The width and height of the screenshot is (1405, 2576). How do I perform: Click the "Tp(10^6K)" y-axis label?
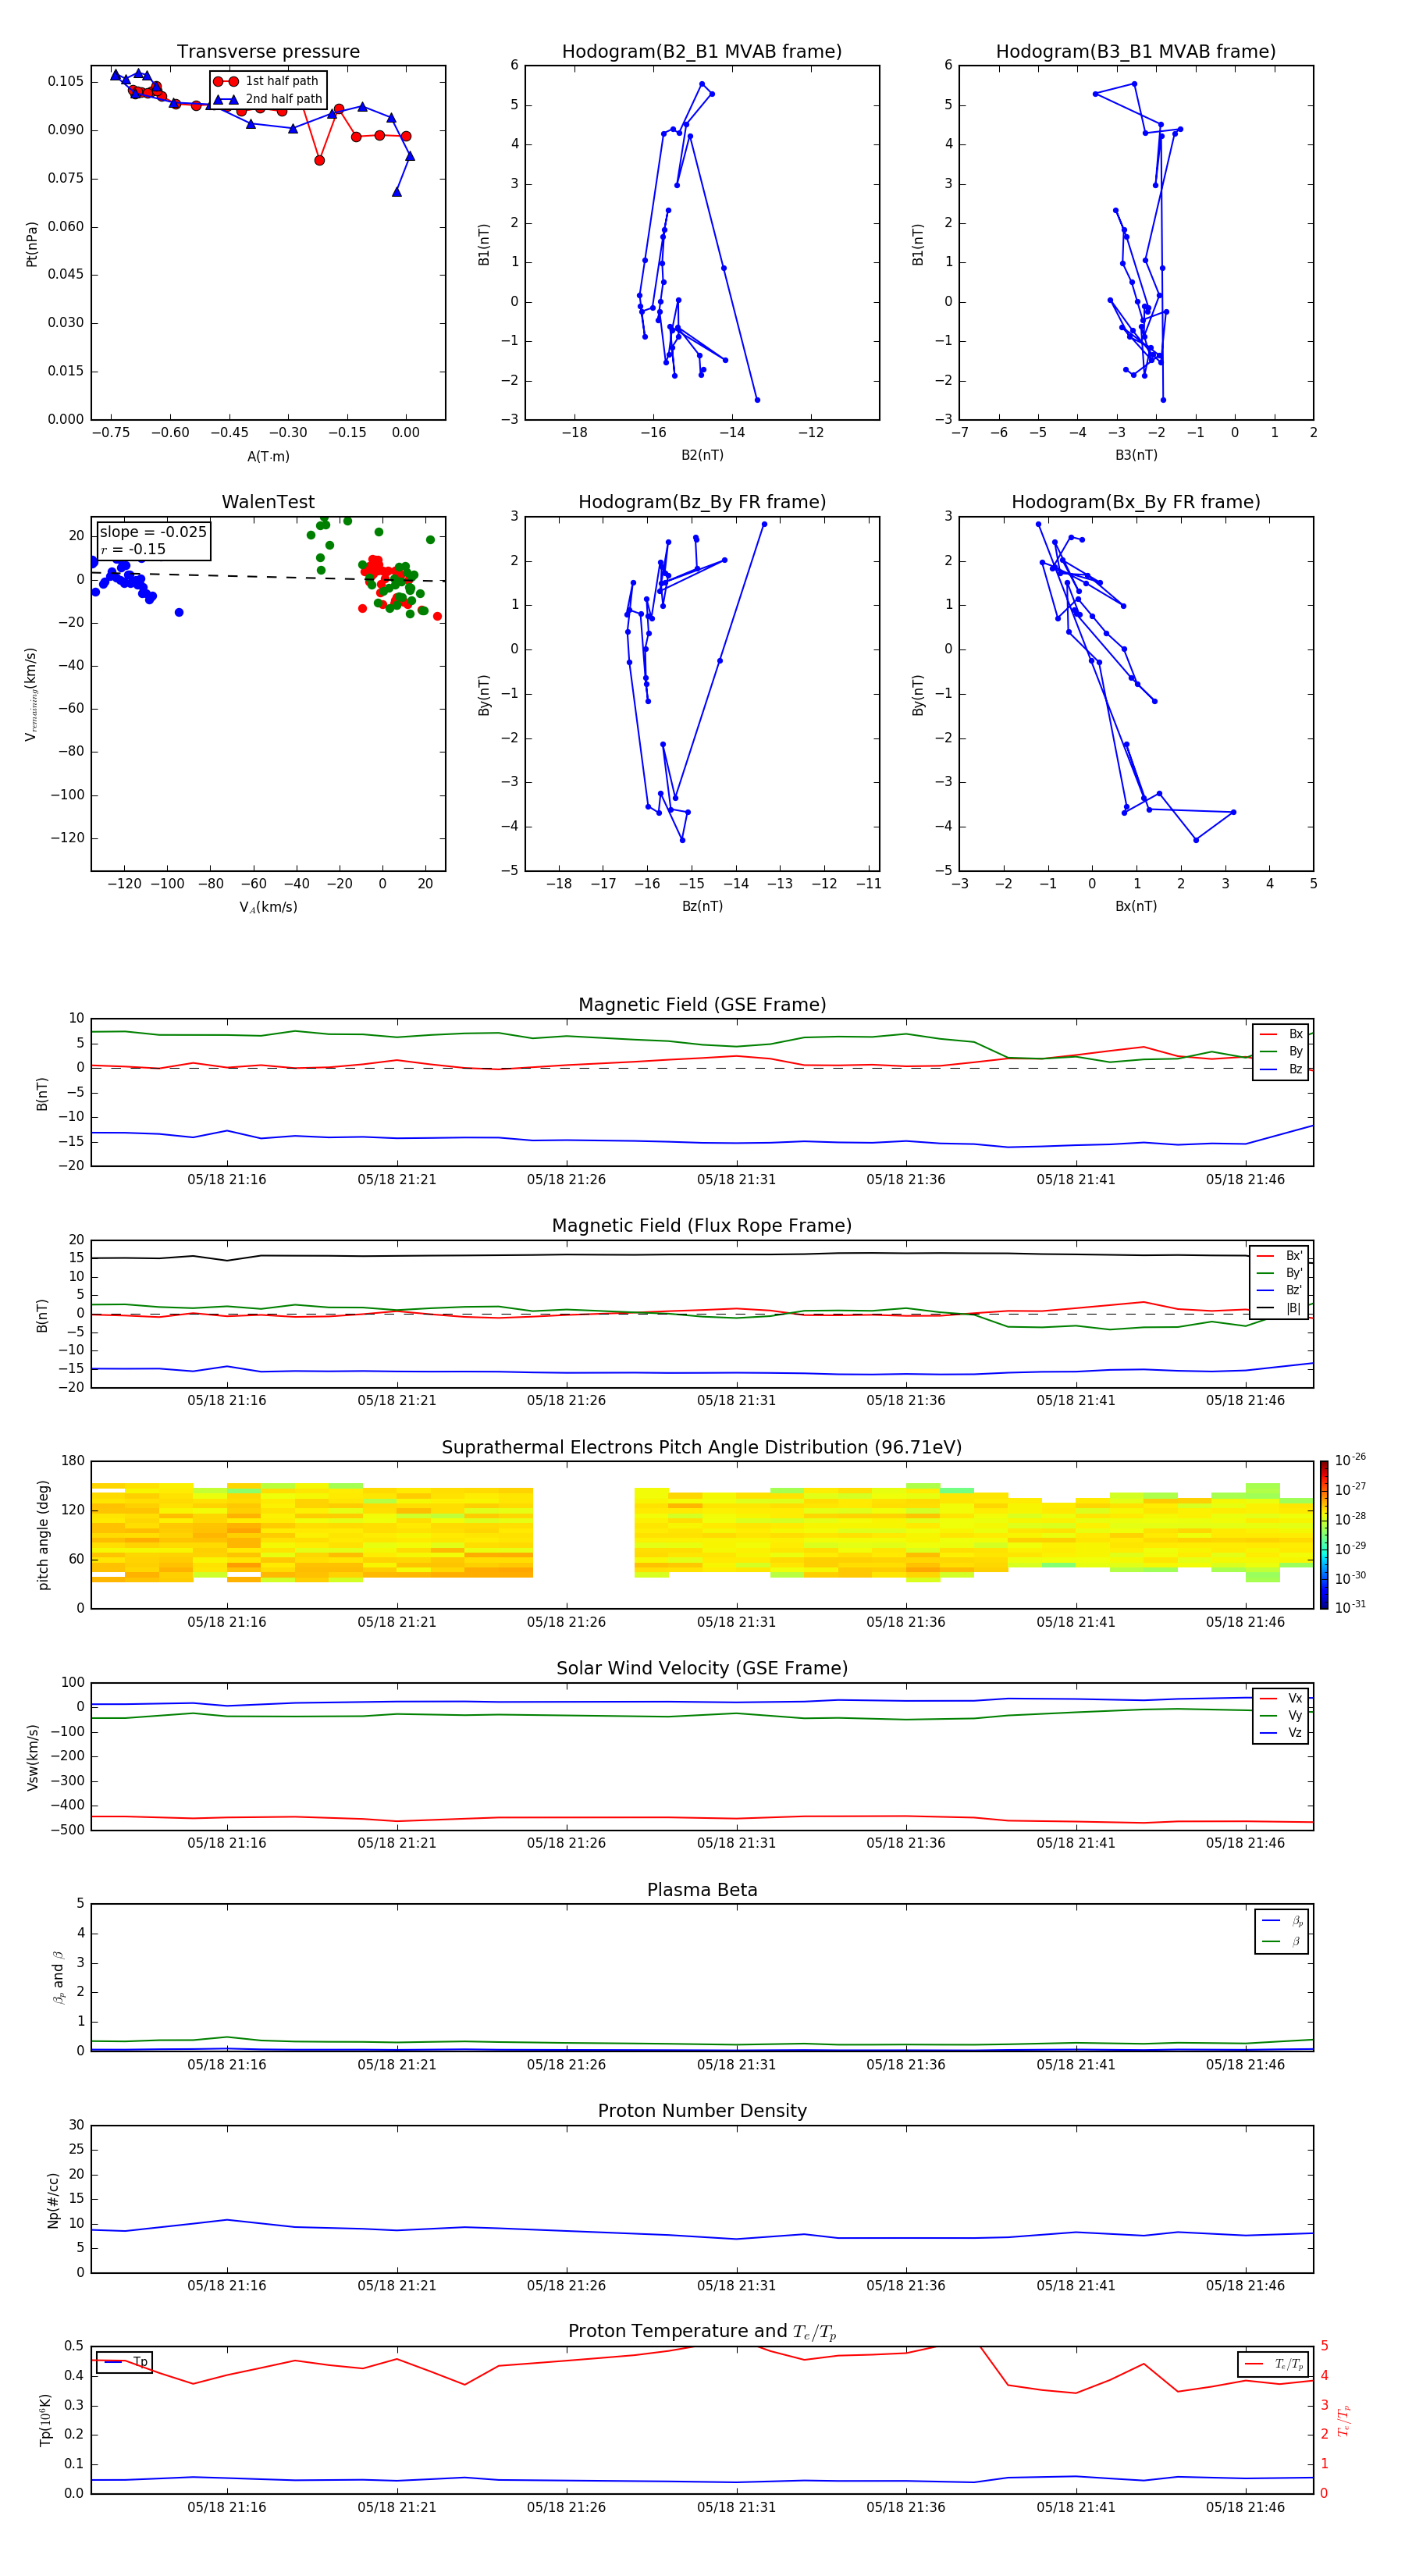(45, 2420)
